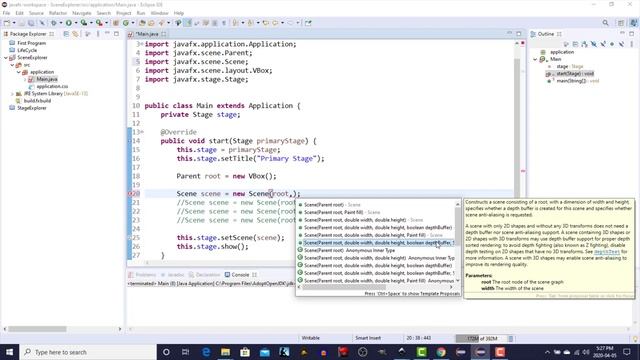Open the File menu
The width and height of the screenshot is (640, 360).
[x=7, y=13]
